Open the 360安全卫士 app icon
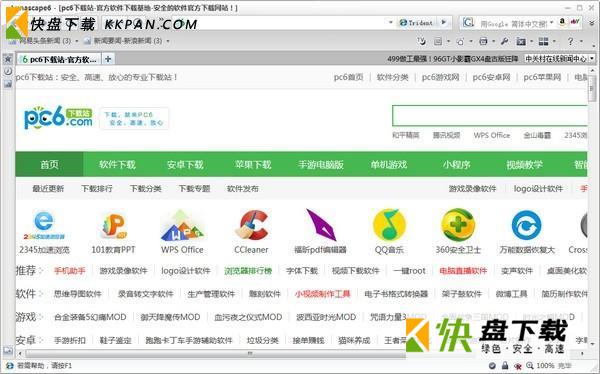The height and width of the screenshot is (374, 600). (458, 225)
